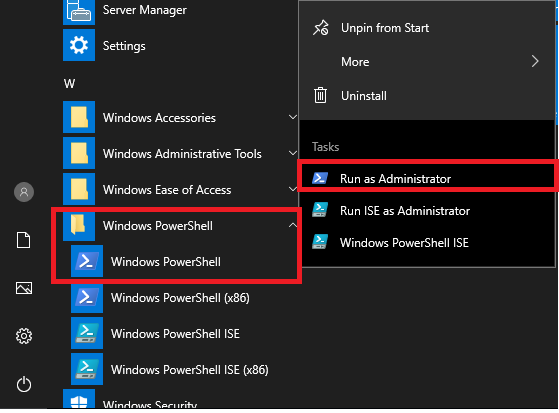
Task: Open Pictures from the sidebar icon
Action: [x=24, y=288]
